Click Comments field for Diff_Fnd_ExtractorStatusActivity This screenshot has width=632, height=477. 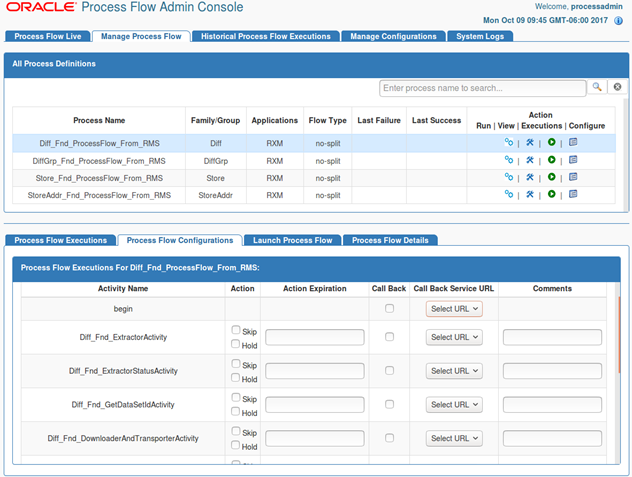(x=552, y=371)
